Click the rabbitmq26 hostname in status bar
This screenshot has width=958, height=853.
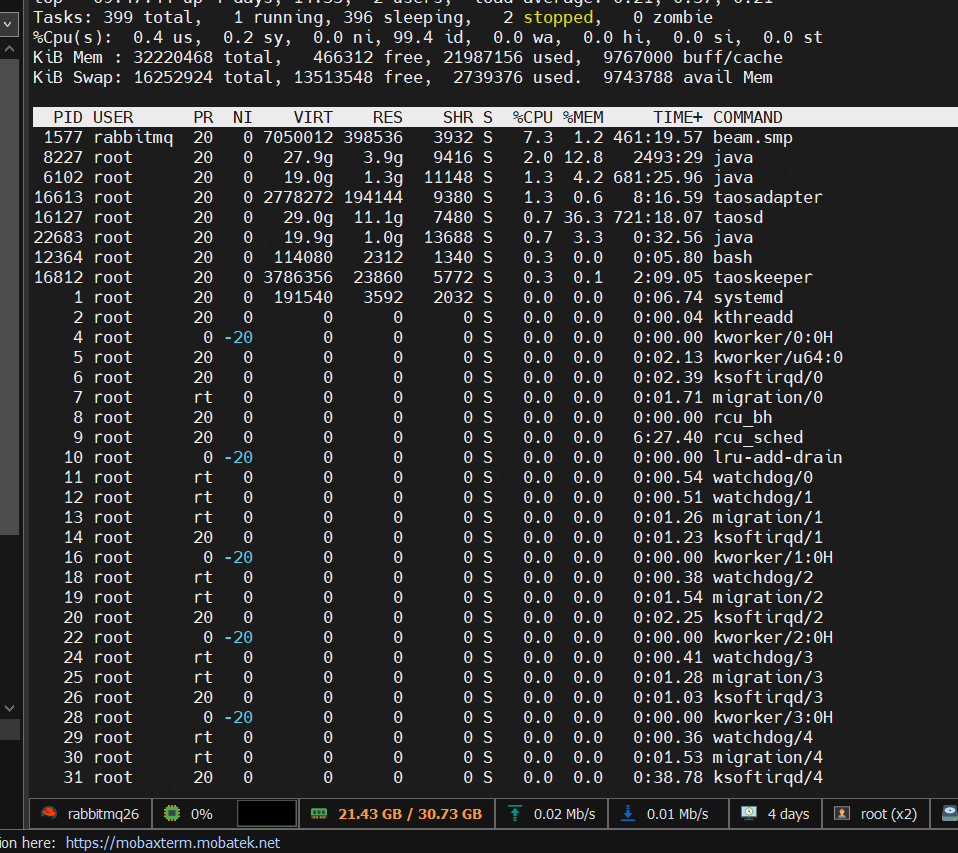pos(103,814)
